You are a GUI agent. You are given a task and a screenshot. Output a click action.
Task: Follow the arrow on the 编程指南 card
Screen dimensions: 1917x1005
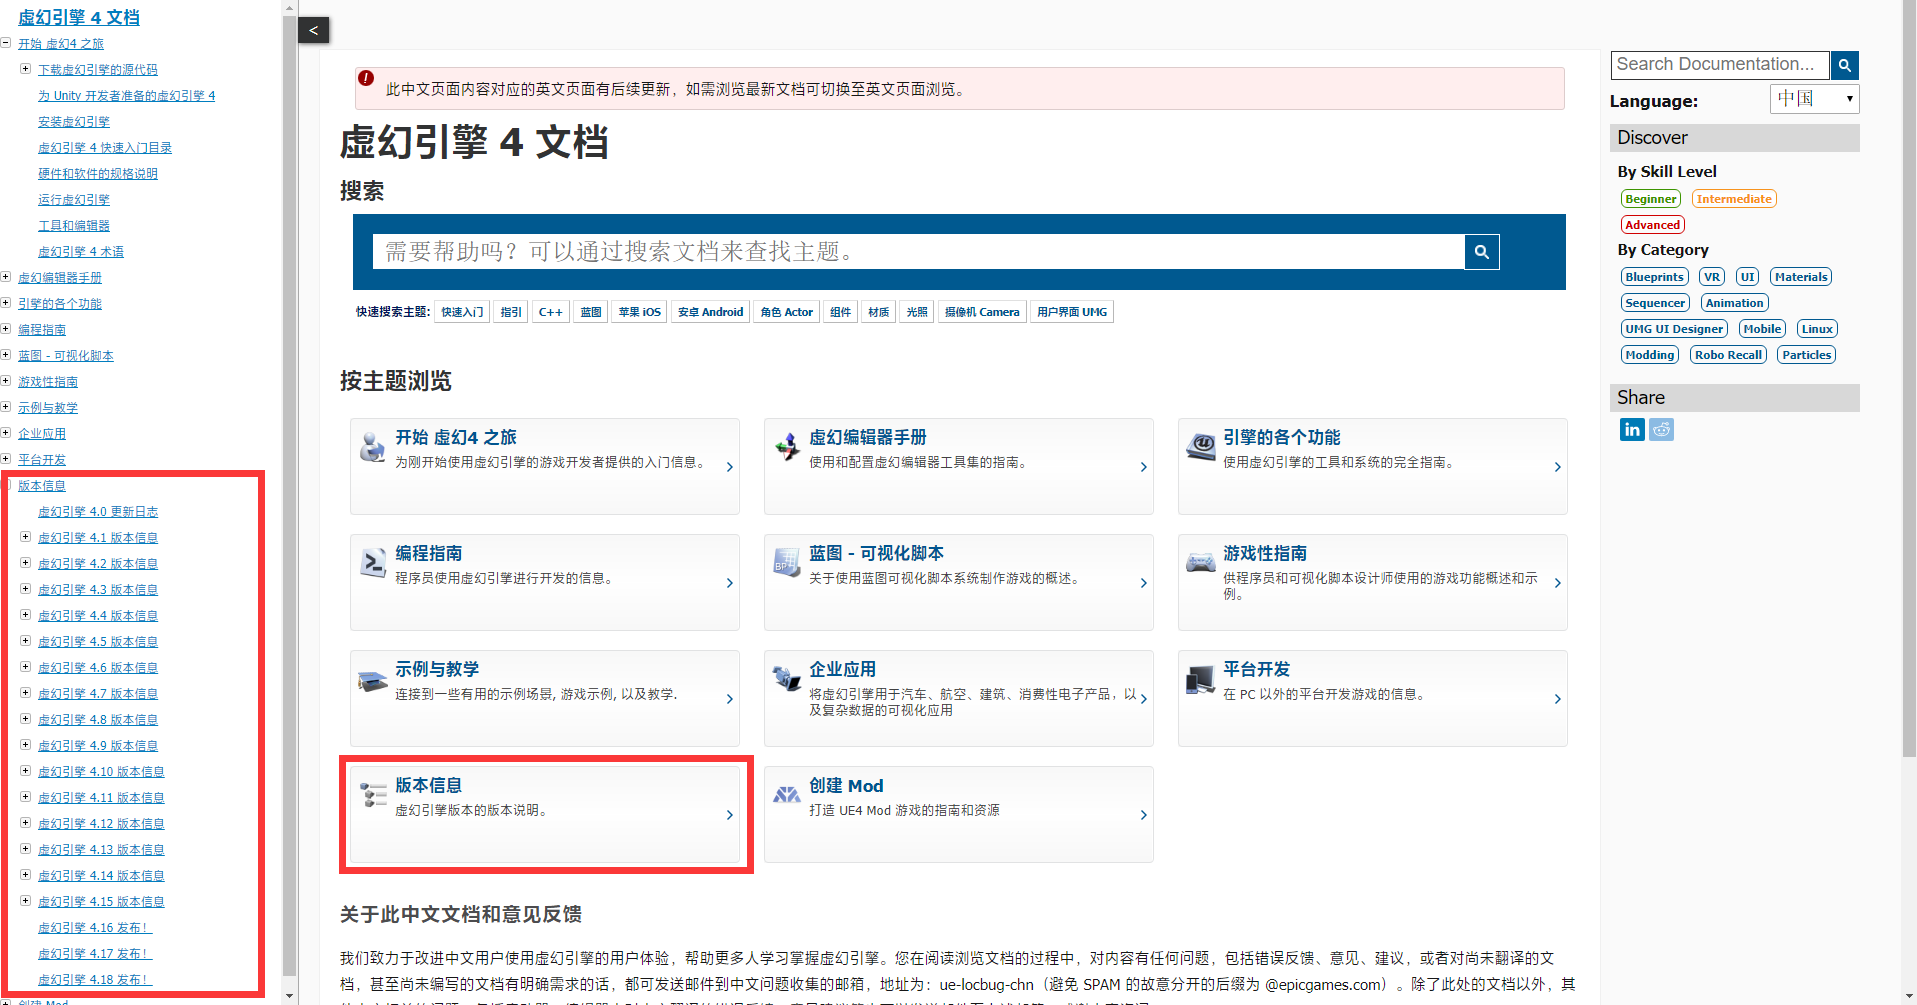(729, 583)
